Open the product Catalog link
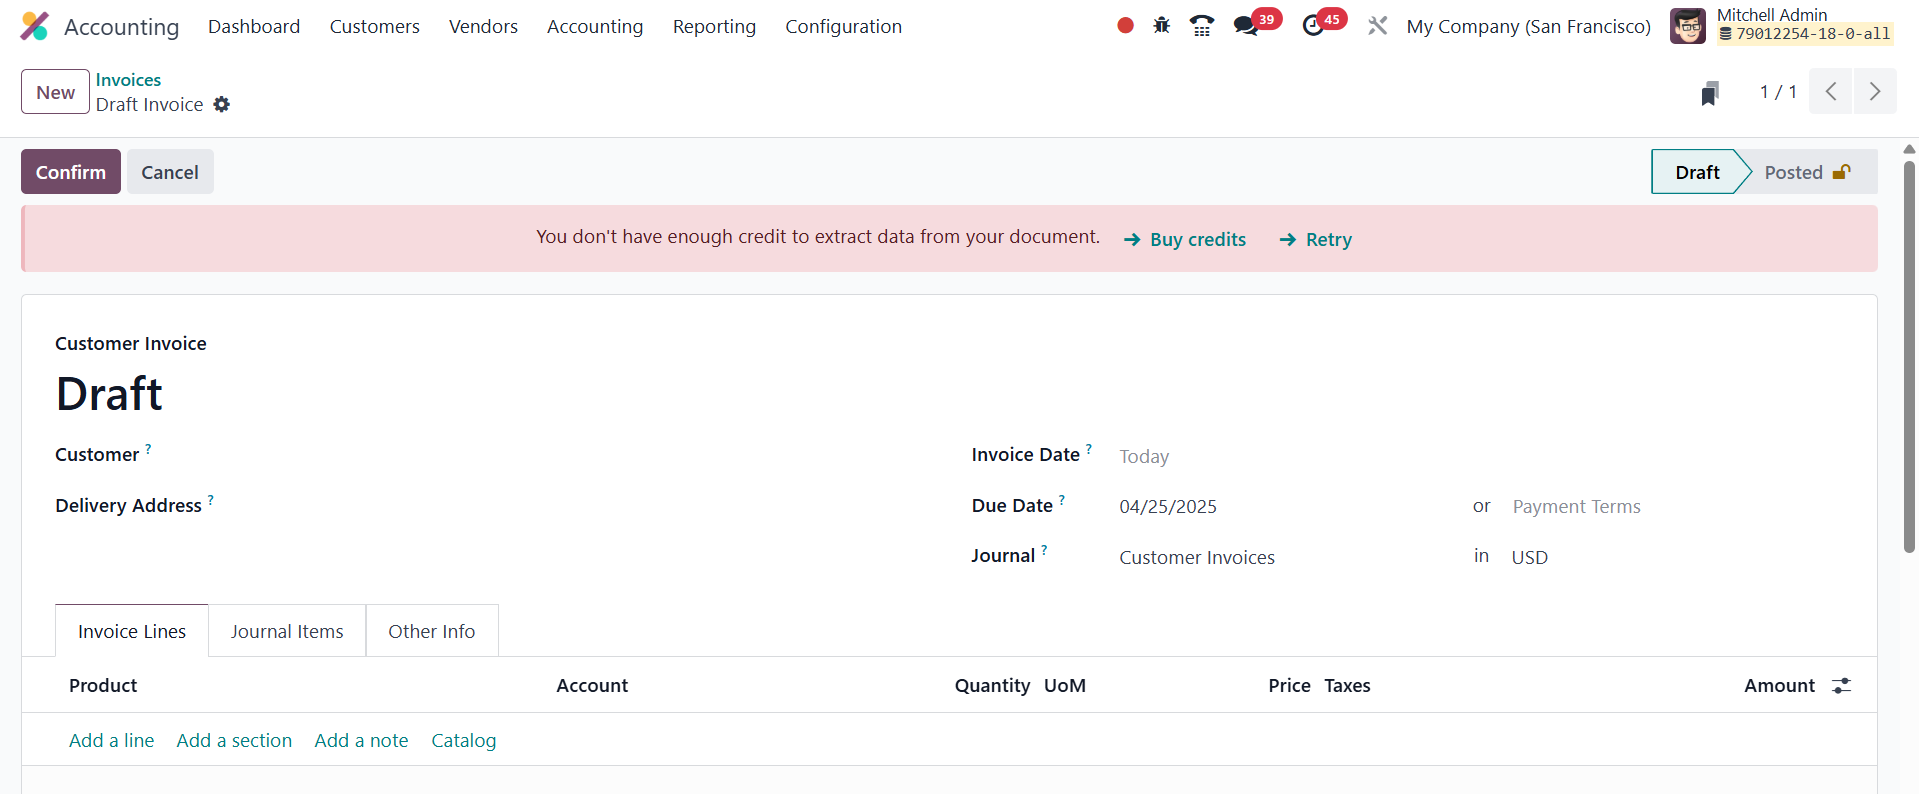The width and height of the screenshot is (1919, 794). [464, 741]
